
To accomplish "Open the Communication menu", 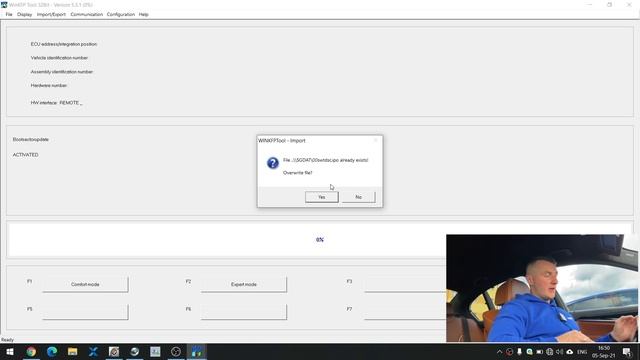I will pos(87,14).
